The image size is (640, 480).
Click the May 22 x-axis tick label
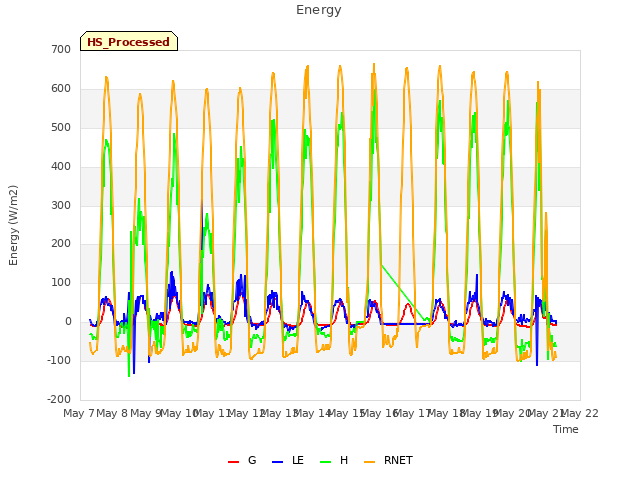pyautogui.click(x=580, y=413)
